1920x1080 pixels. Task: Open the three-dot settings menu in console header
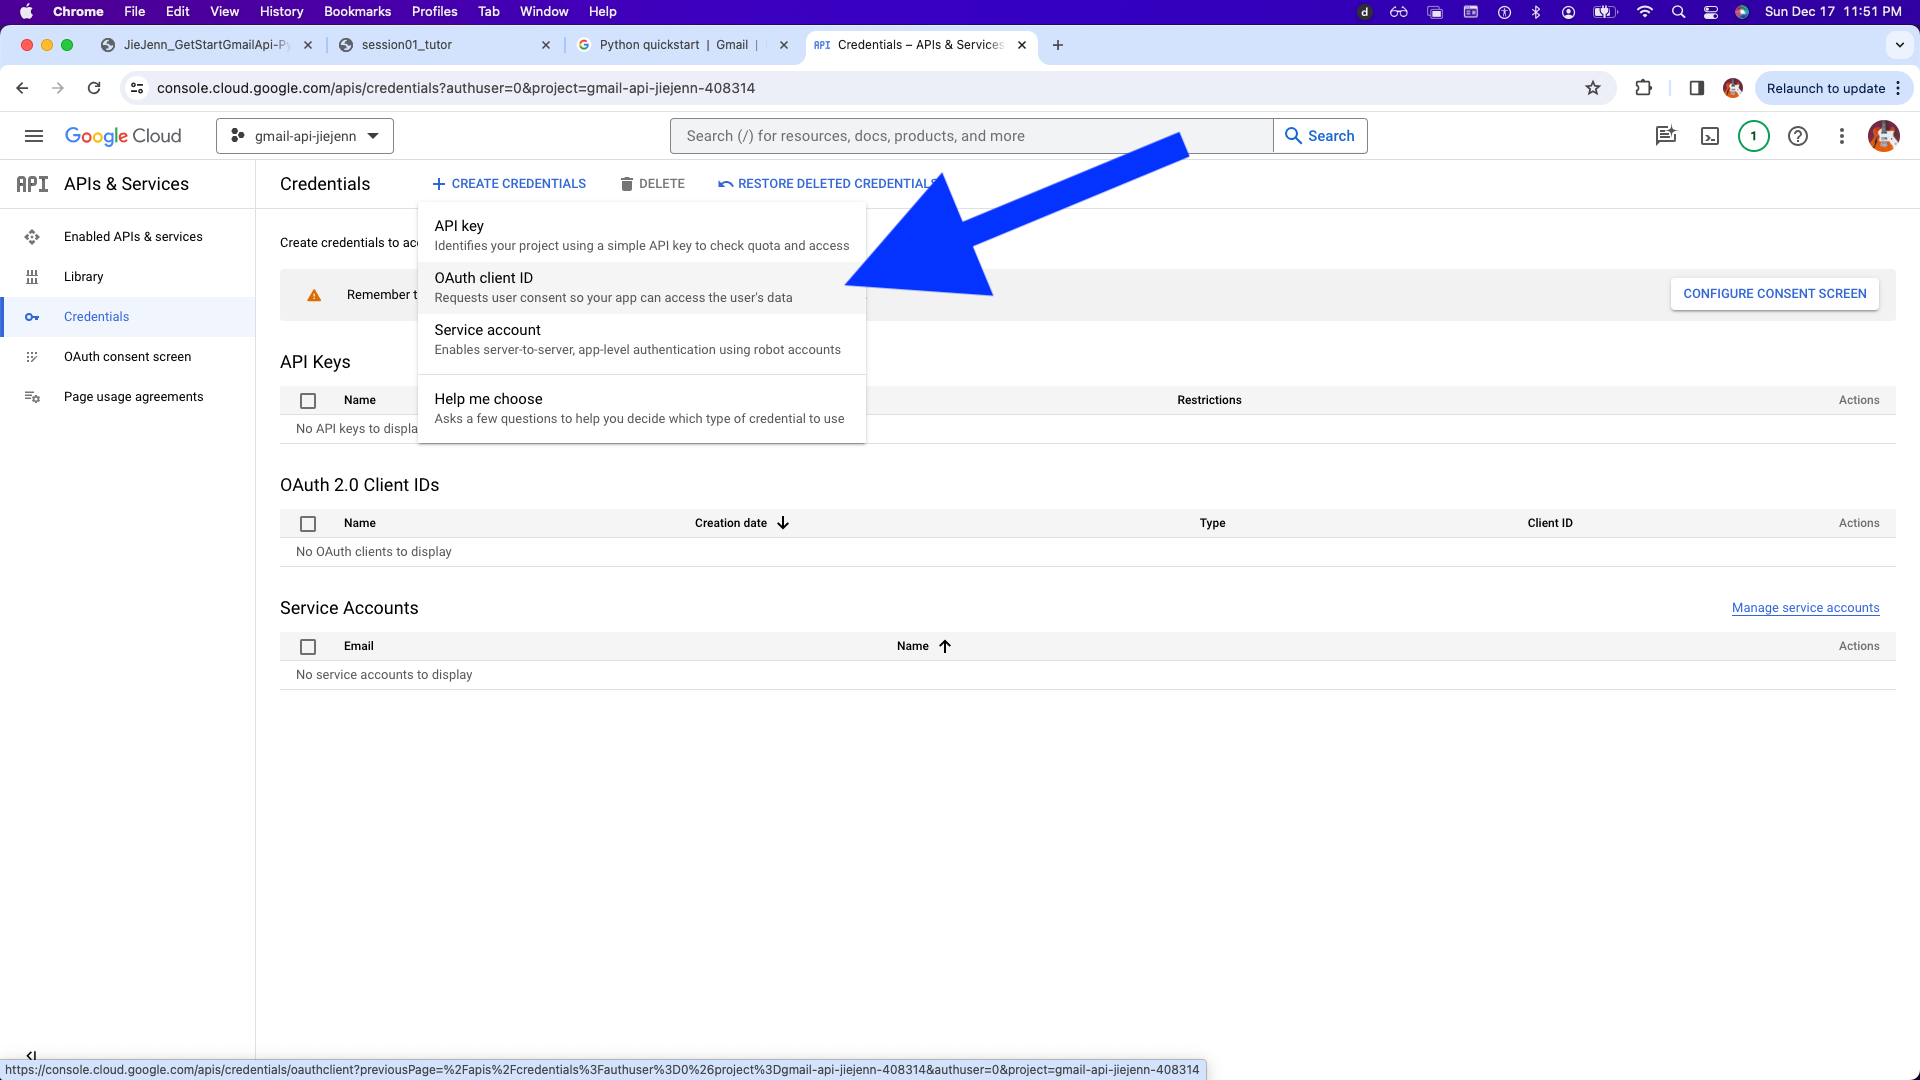pyautogui.click(x=1842, y=136)
